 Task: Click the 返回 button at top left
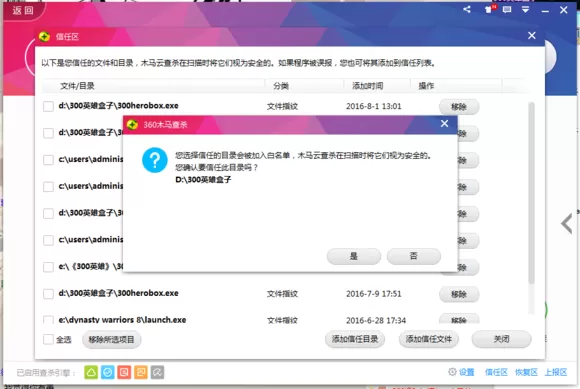[x=23, y=10]
